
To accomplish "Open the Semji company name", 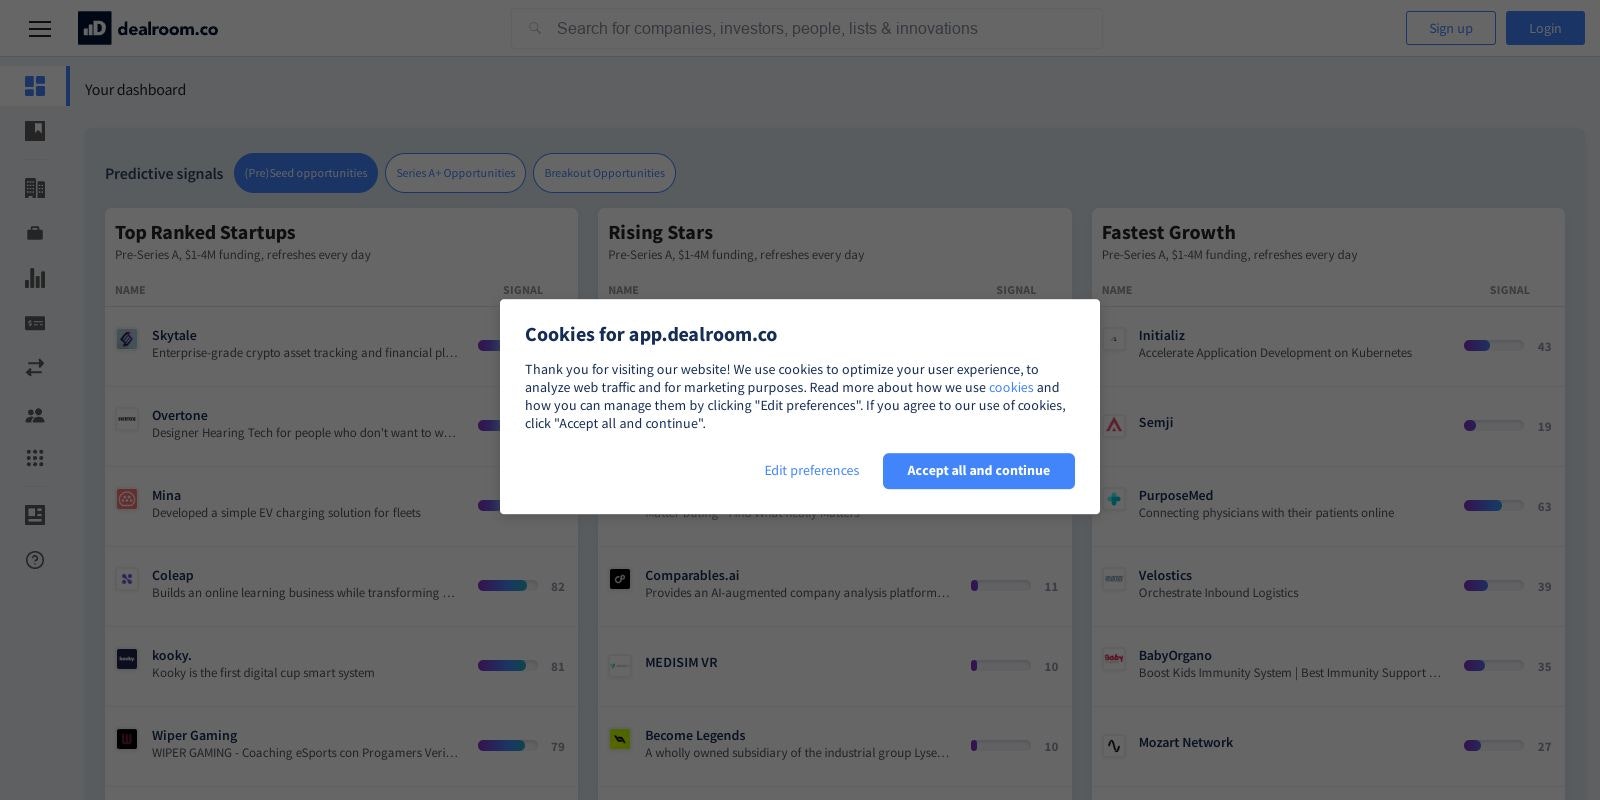I will point(1156,423).
